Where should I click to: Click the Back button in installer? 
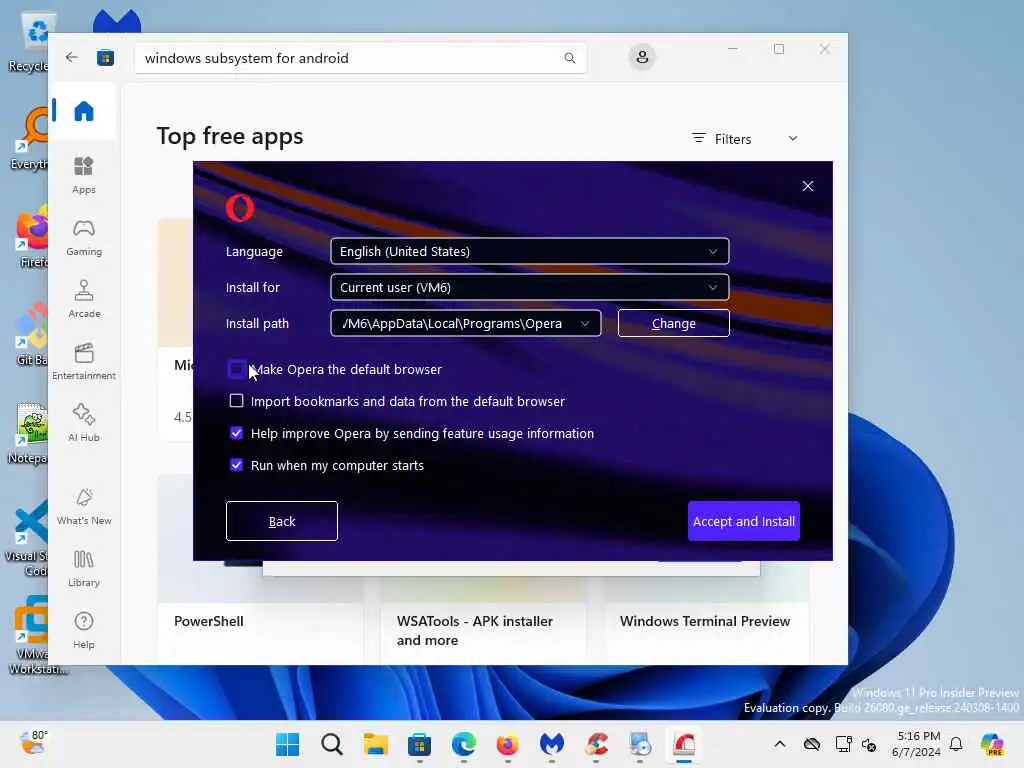281,521
